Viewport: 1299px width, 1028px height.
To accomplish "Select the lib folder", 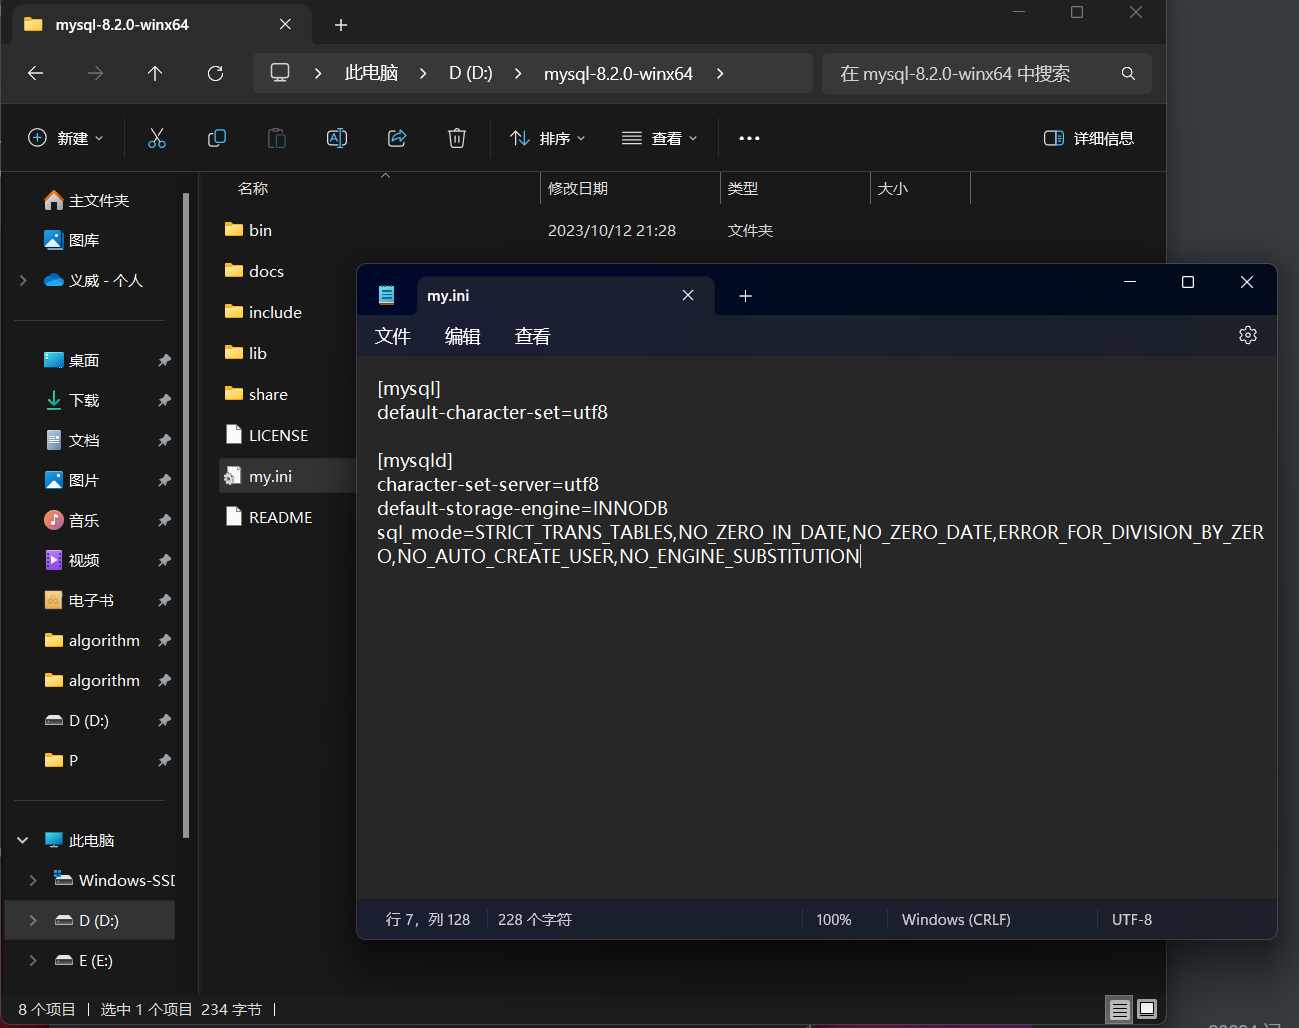I will coord(257,353).
